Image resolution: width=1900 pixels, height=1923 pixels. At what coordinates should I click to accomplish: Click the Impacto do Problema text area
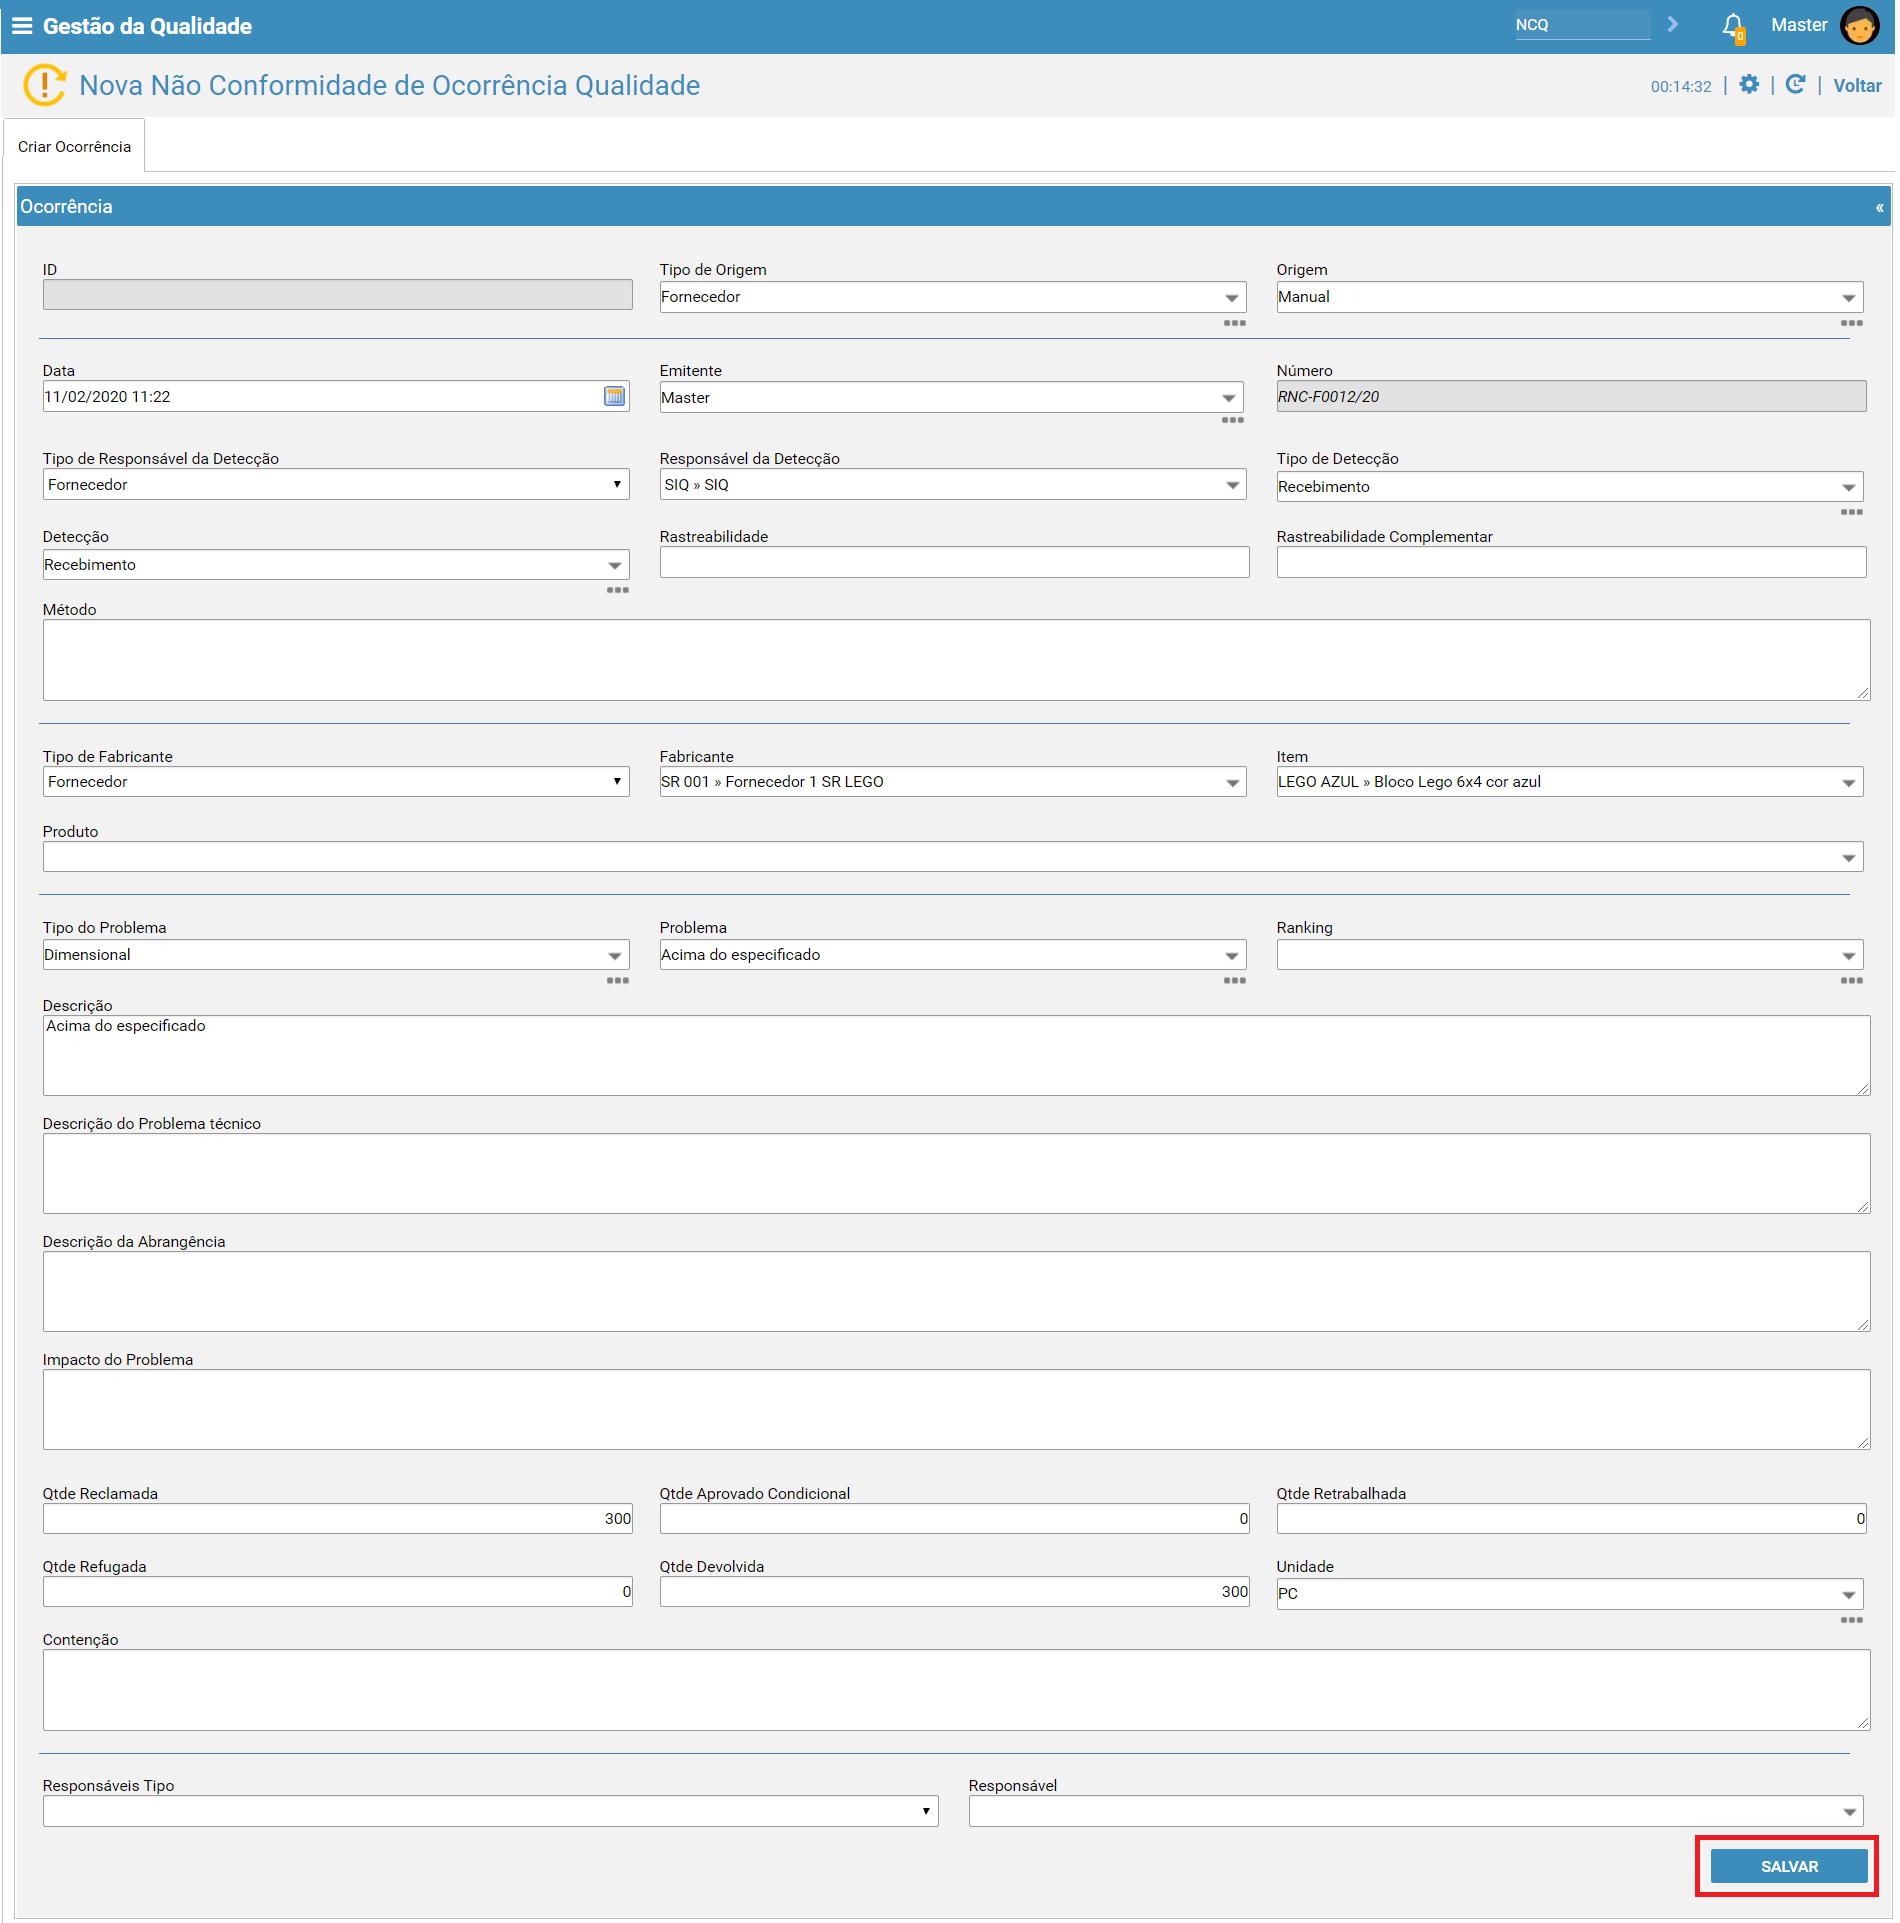956,1410
